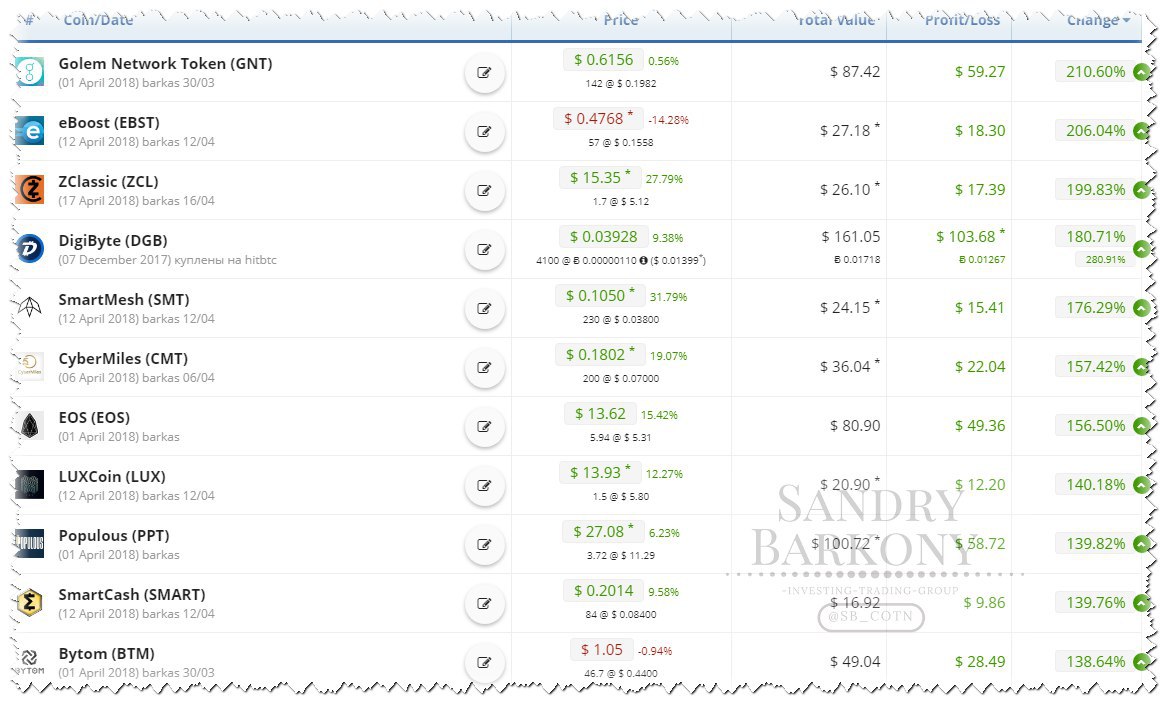1167x703 pixels.
Task: Click green up arrow beside 199.83%
Action: tap(1141, 190)
